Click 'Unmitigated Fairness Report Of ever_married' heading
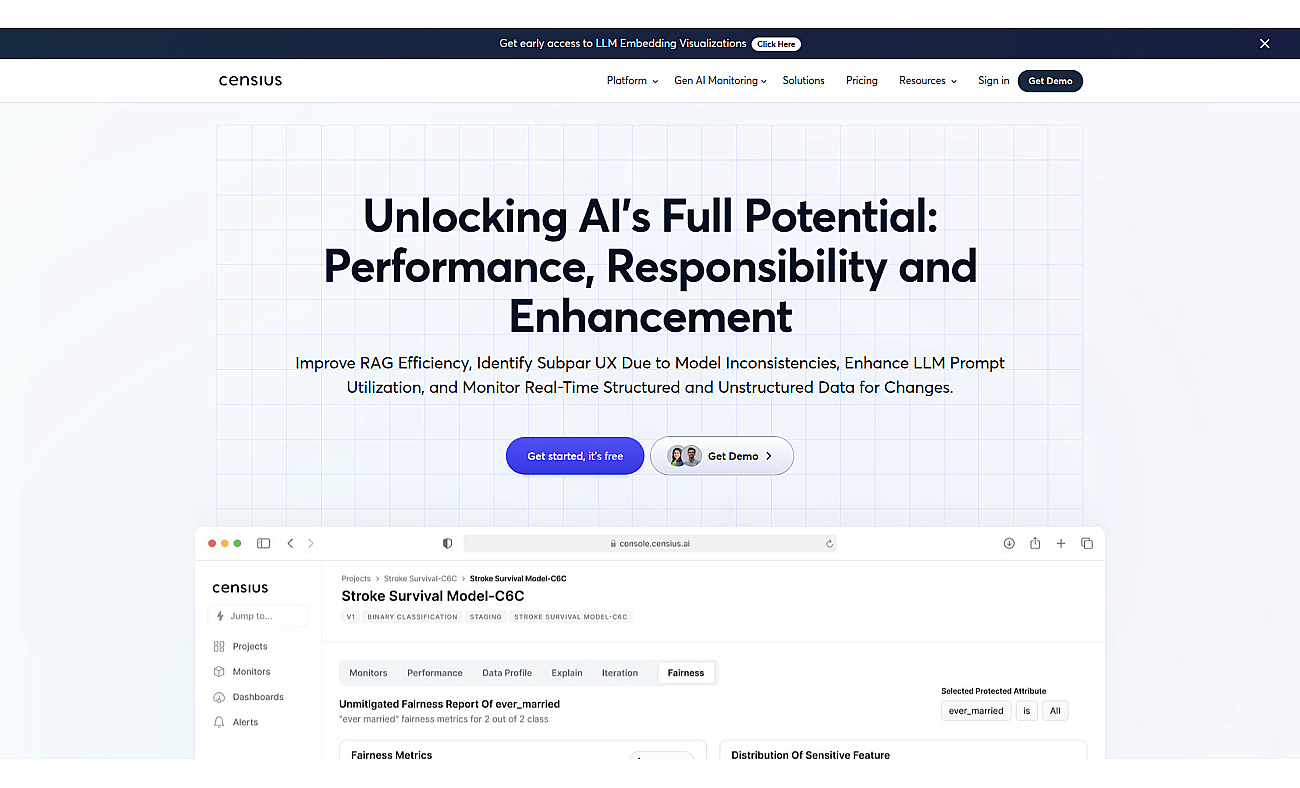 [449, 704]
